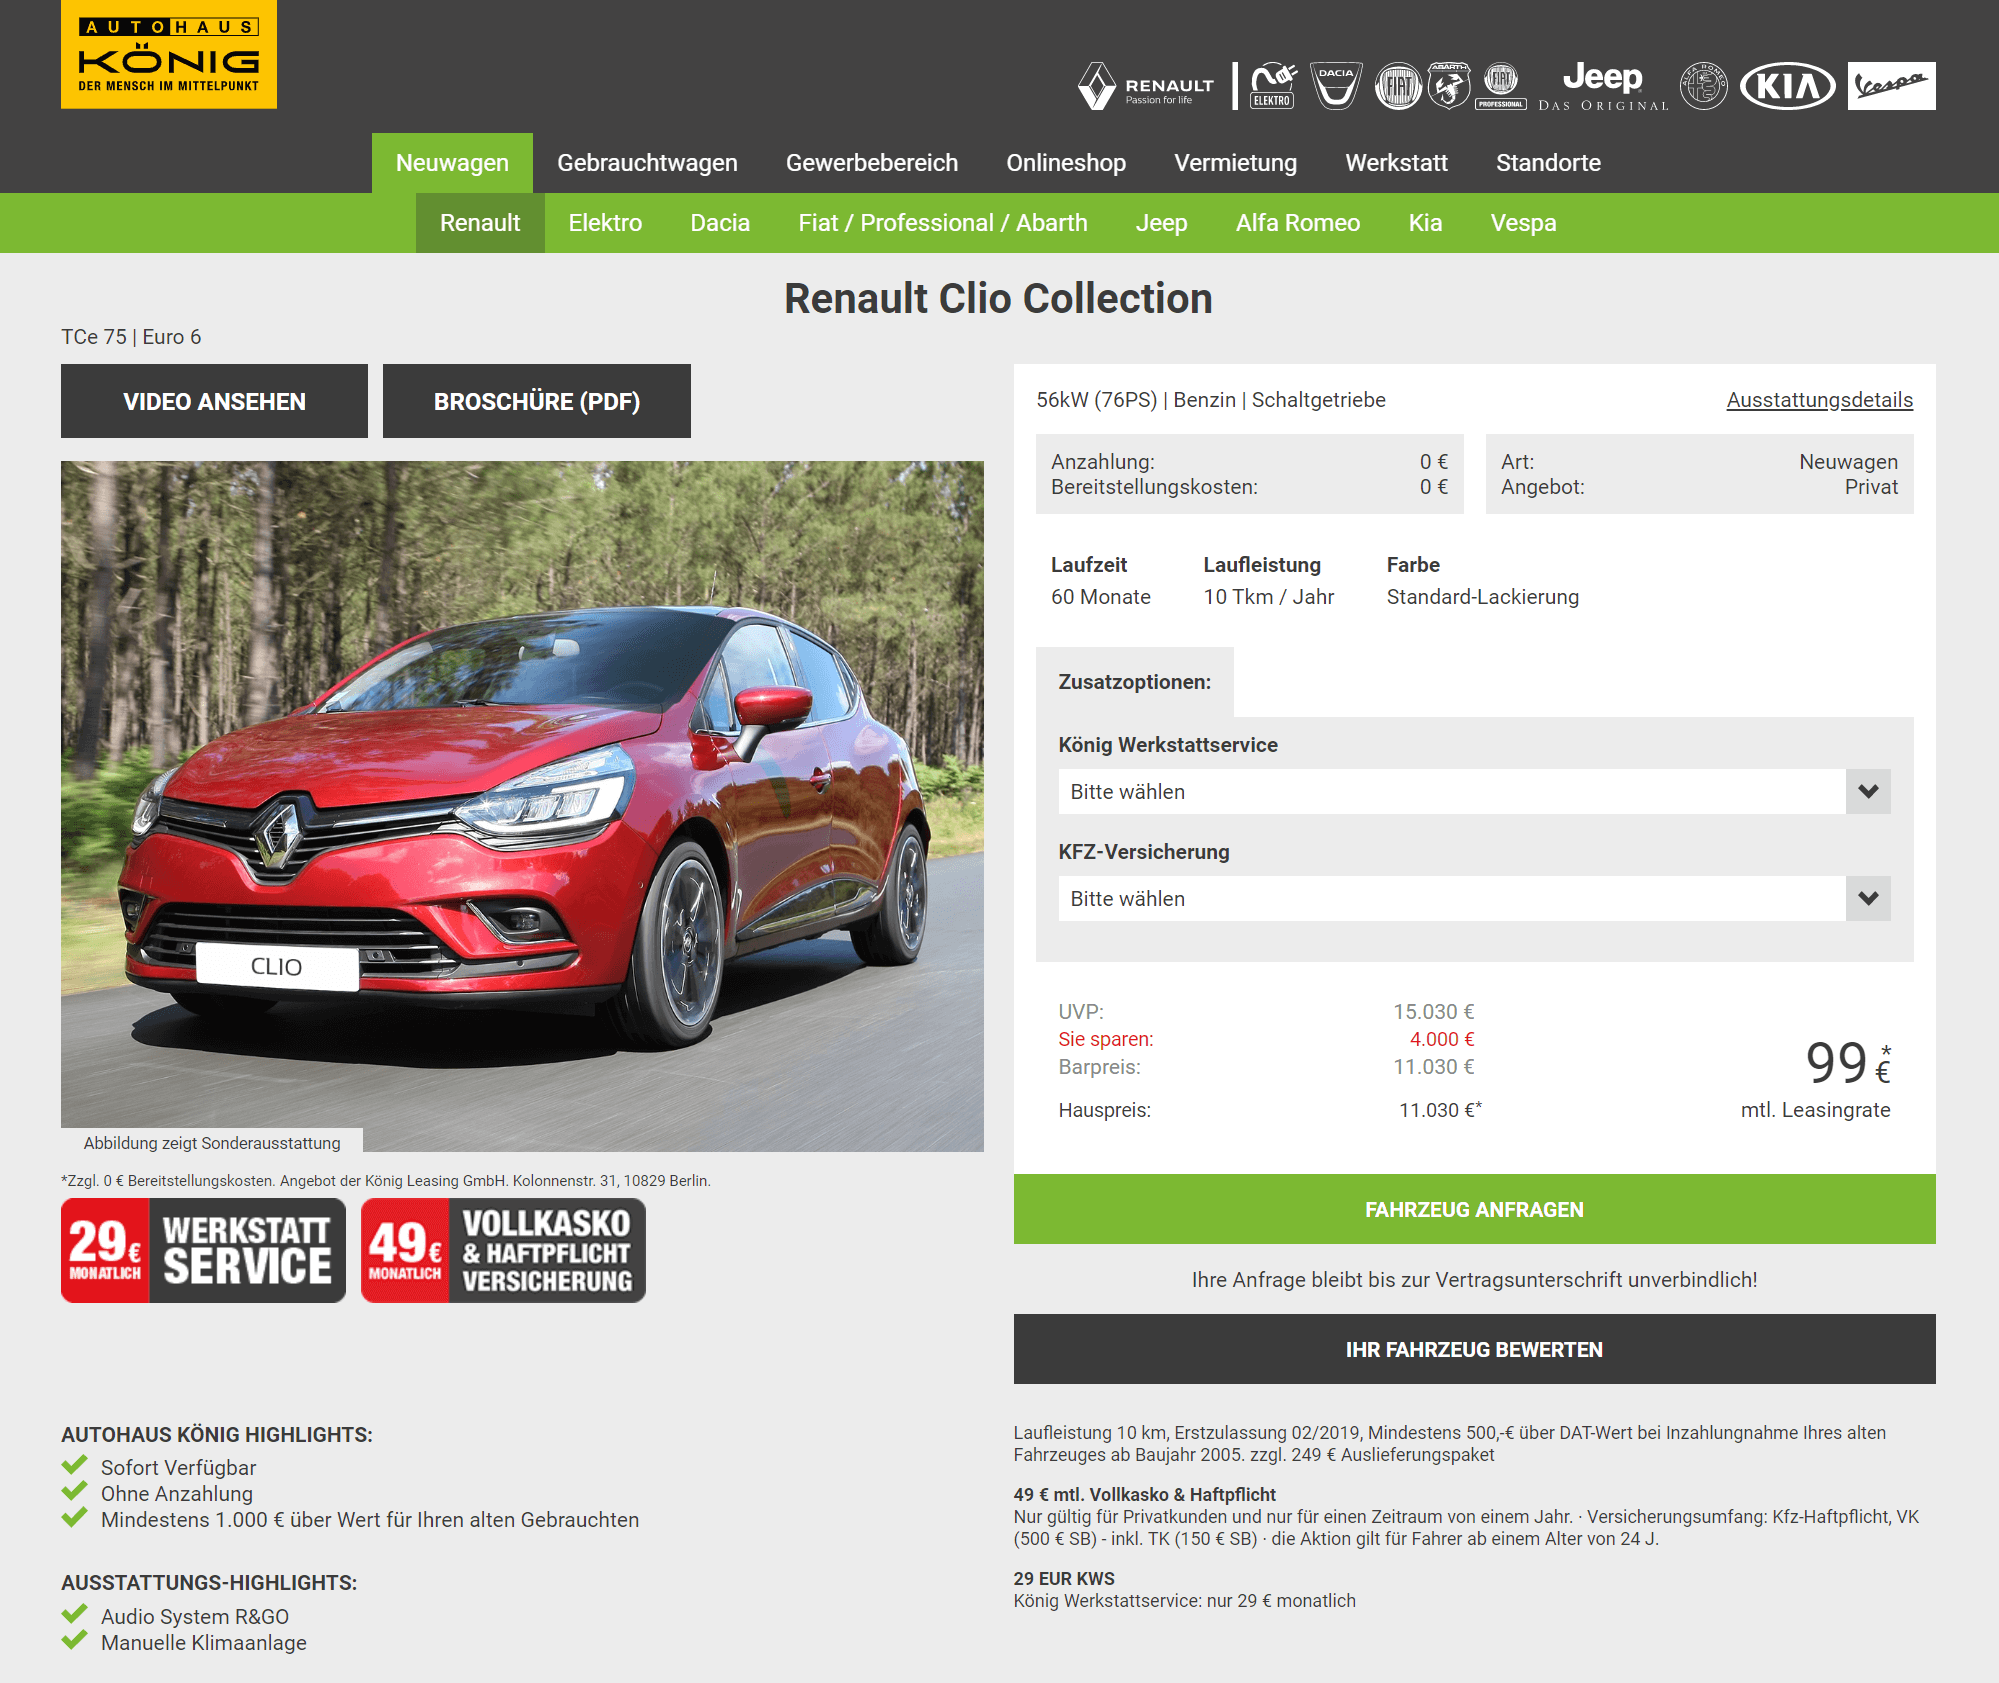This screenshot has height=1683, width=1999.
Task: Open the Abarth scorpion logo
Action: (1448, 86)
